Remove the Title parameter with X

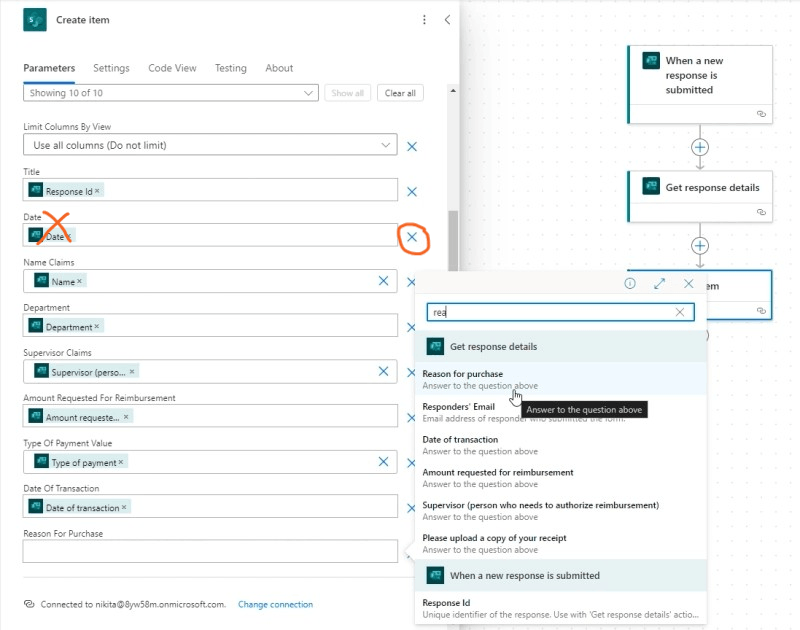point(412,191)
